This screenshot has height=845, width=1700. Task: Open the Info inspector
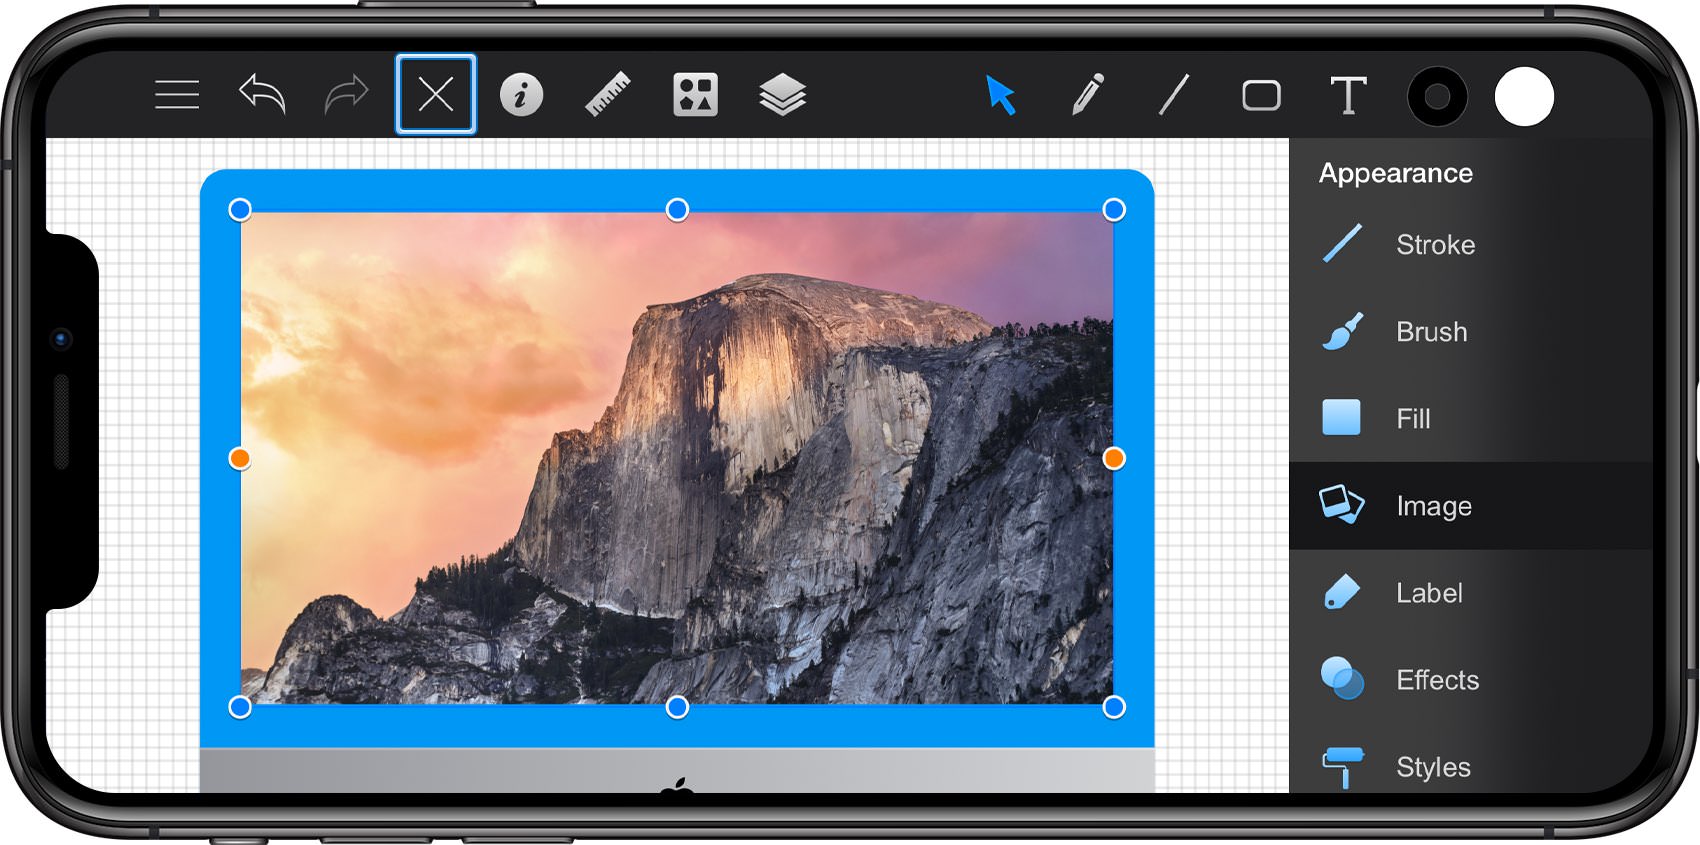tap(522, 95)
